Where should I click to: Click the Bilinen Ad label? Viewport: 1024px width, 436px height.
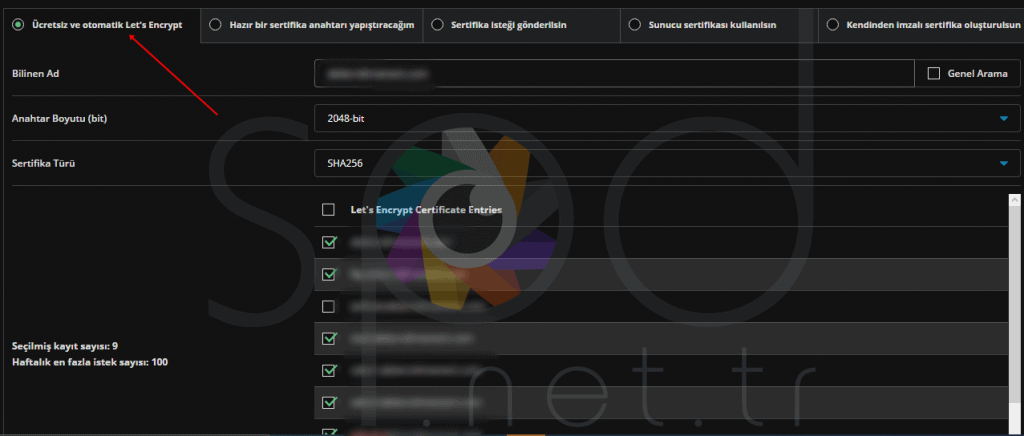(36, 74)
